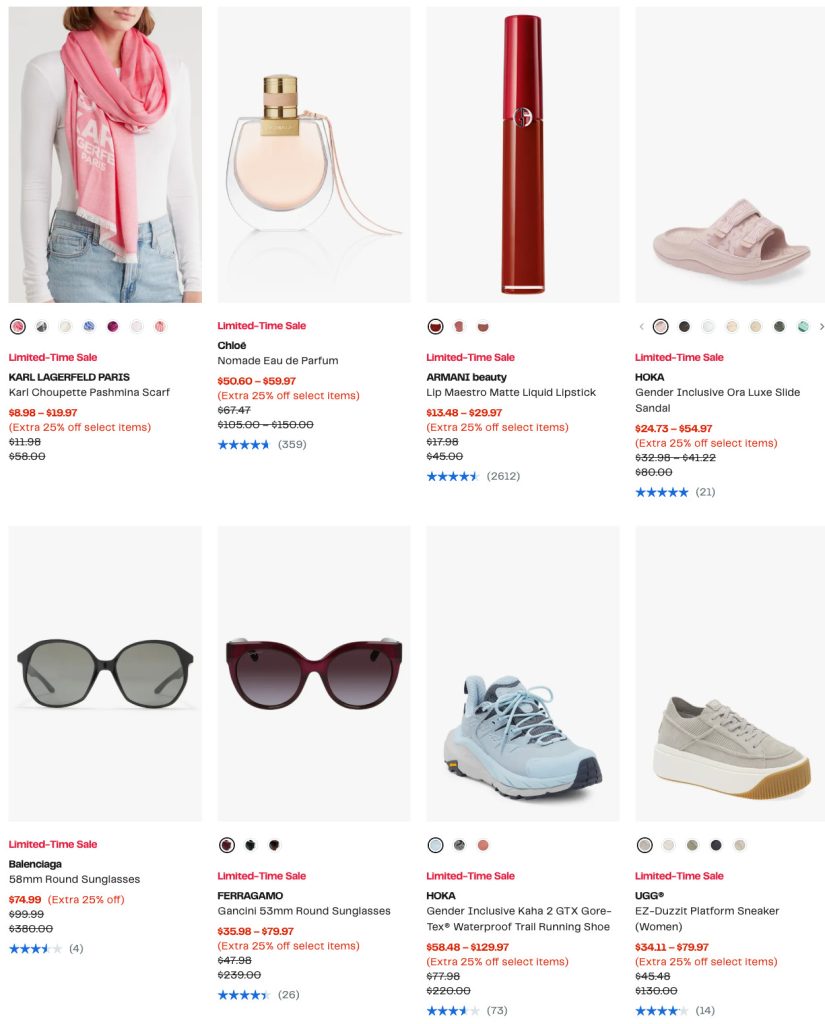Viewport: 825px width, 1024px height.
Task: Select the navy swatch for the UGG platform sneaker
Action: click(x=716, y=845)
